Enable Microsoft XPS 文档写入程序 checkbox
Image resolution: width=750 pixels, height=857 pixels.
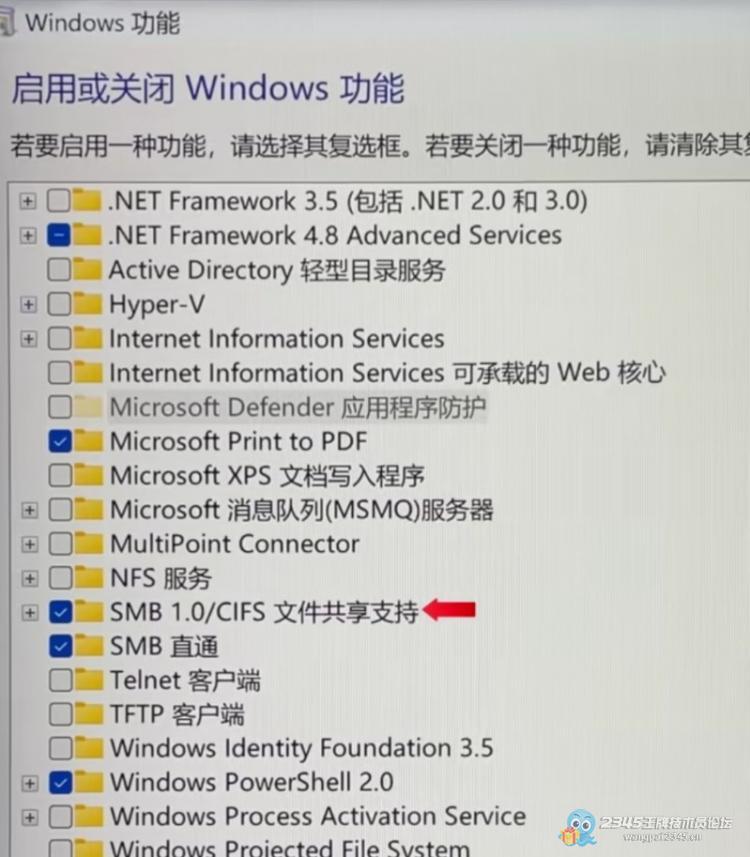(x=60, y=475)
